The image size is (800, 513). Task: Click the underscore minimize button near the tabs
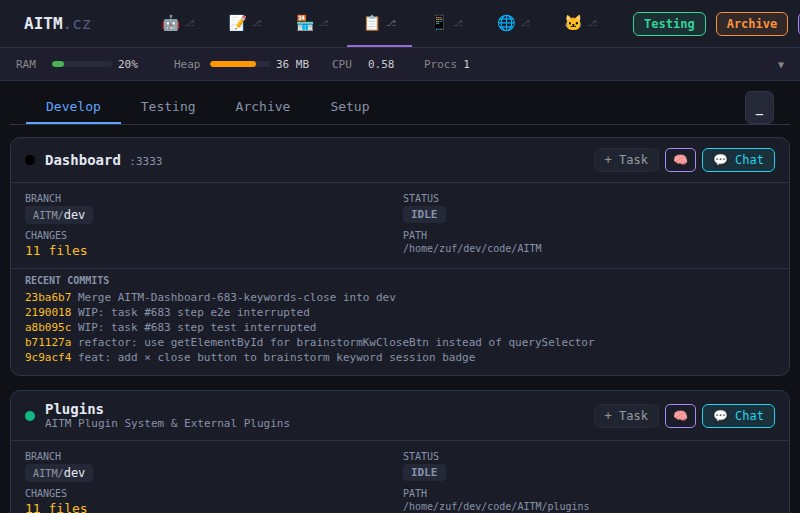coord(759,108)
